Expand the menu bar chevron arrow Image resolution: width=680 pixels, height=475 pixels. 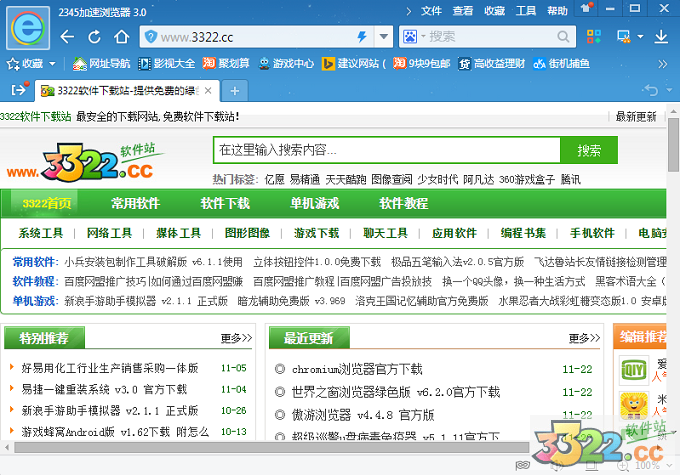pos(409,11)
